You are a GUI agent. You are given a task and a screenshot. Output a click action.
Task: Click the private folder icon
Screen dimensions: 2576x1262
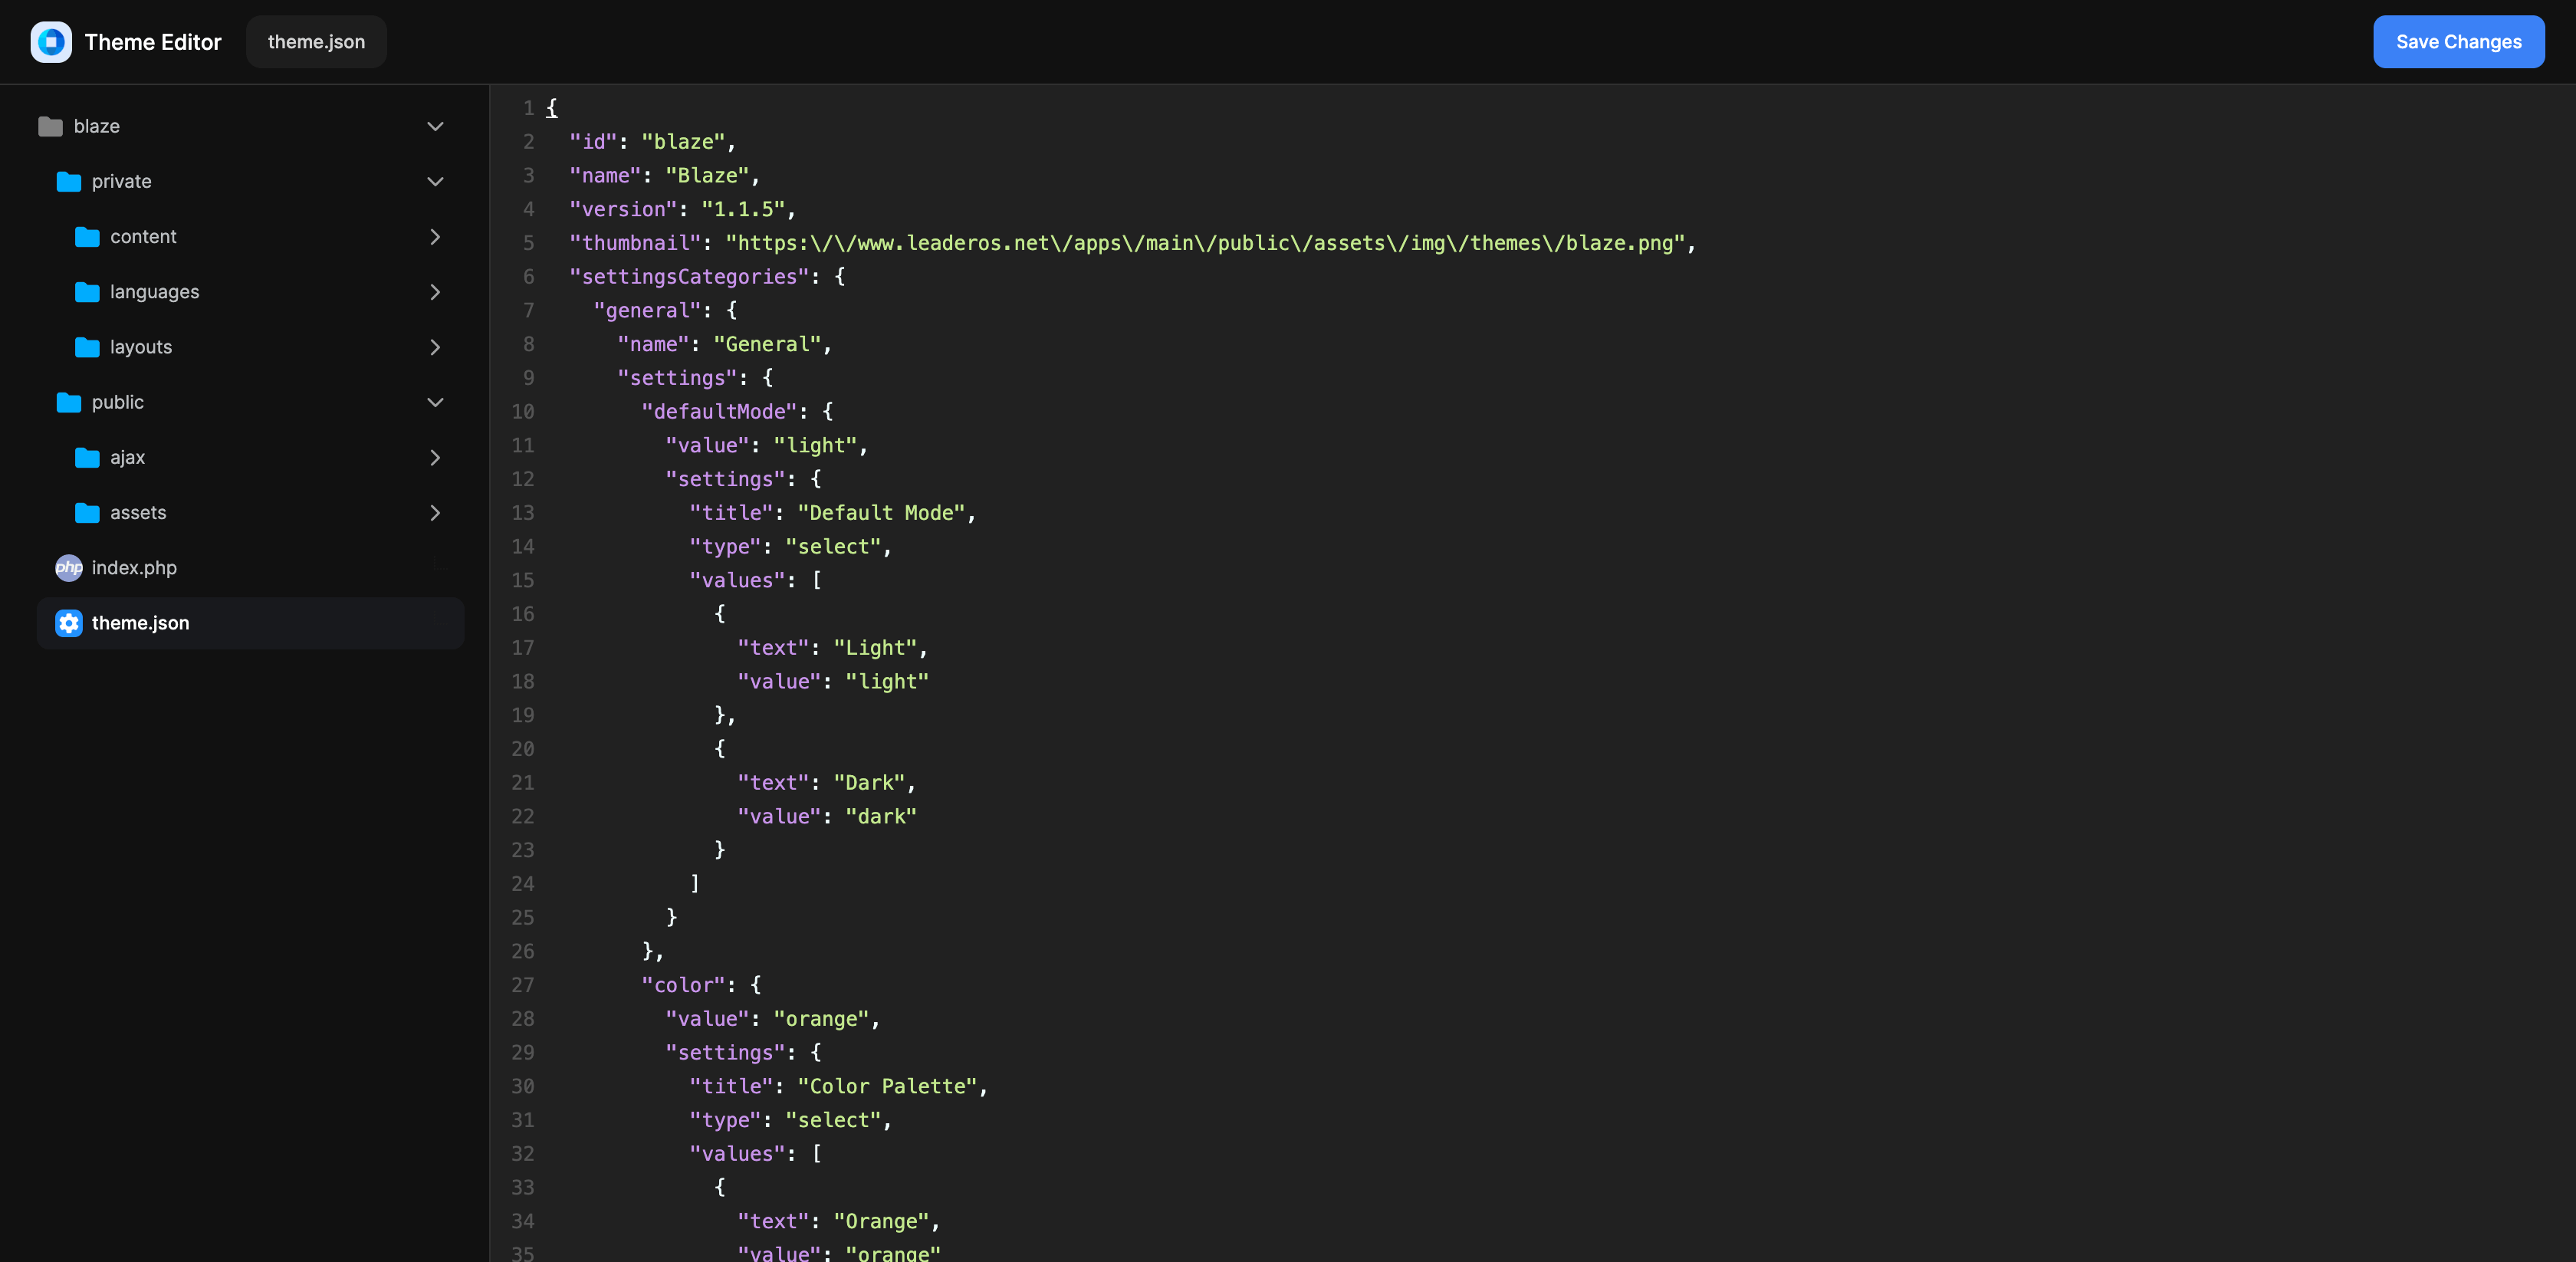[68, 182]
